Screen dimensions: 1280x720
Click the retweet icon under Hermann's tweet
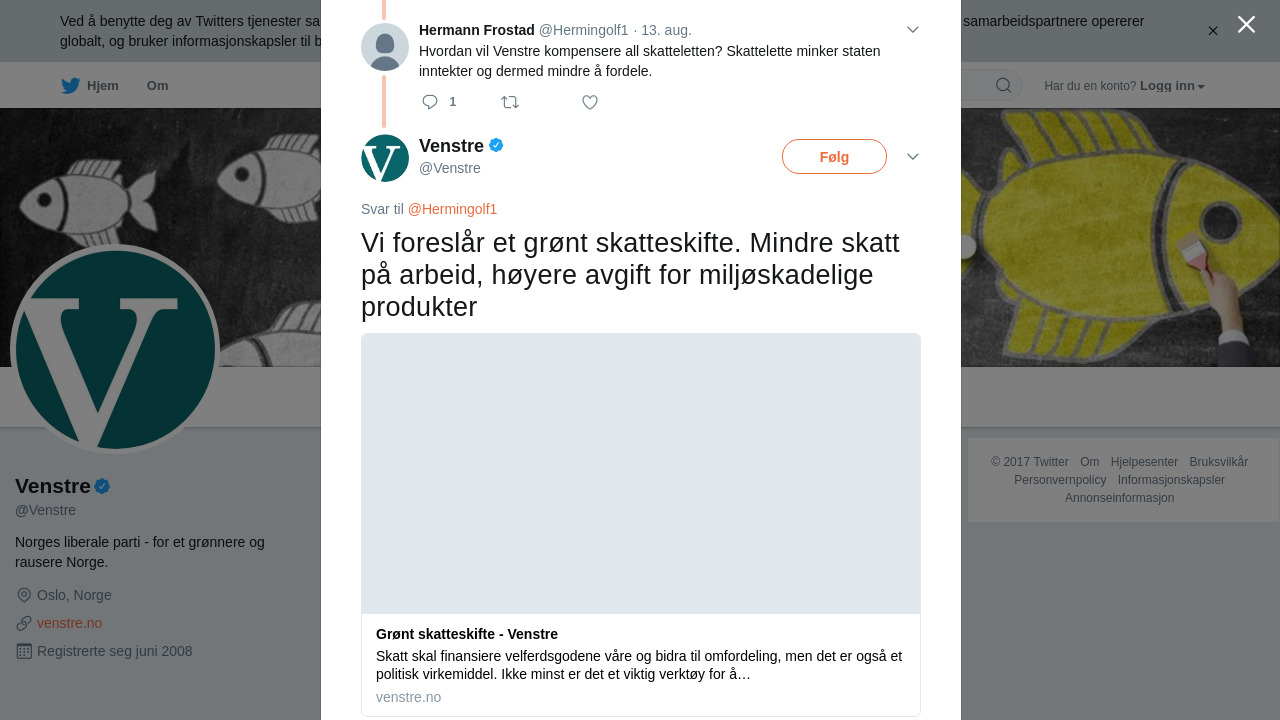(x=510, y=102)
